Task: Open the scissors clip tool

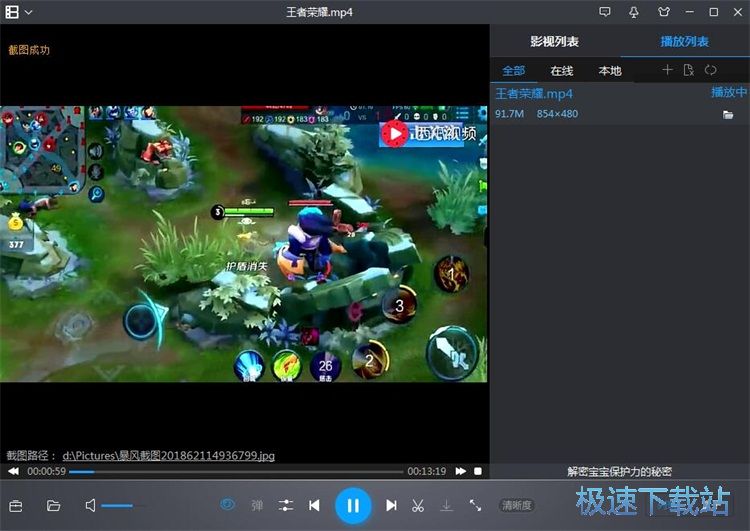Action: 418,506
